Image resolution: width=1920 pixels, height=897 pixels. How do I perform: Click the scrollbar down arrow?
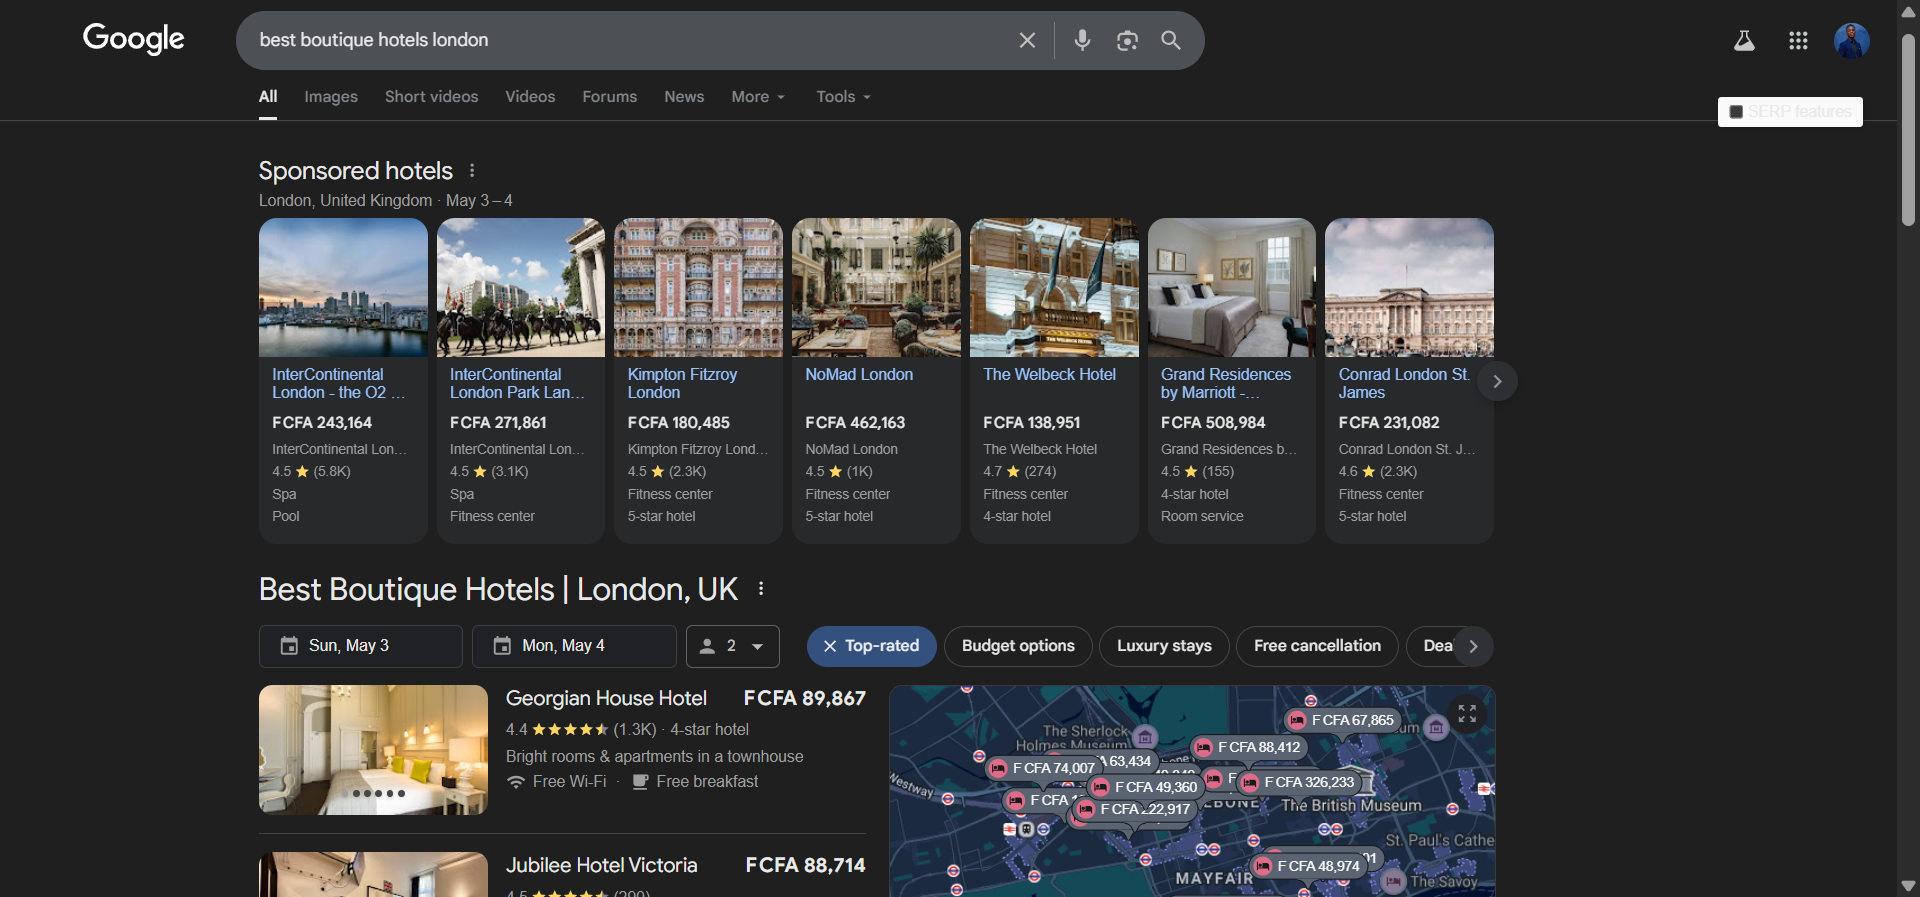1908,886
